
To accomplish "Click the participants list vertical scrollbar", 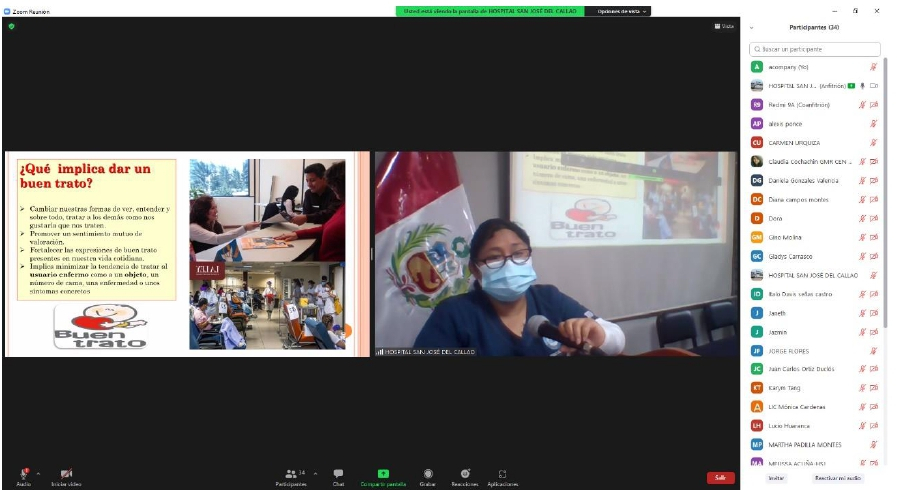I will pyautogui.click(x=885, y=192).
